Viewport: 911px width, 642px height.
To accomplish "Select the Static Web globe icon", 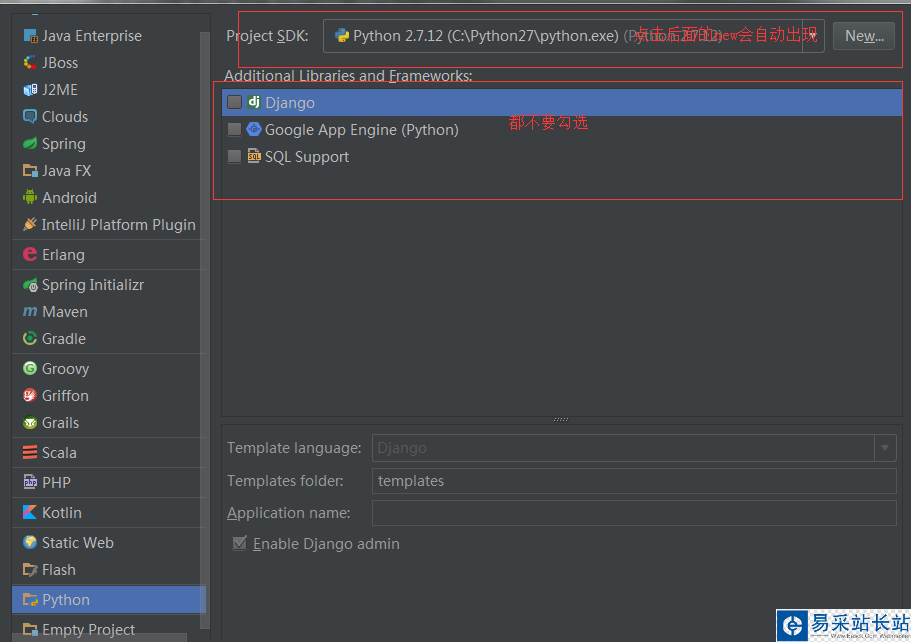I will pos(30,543).
